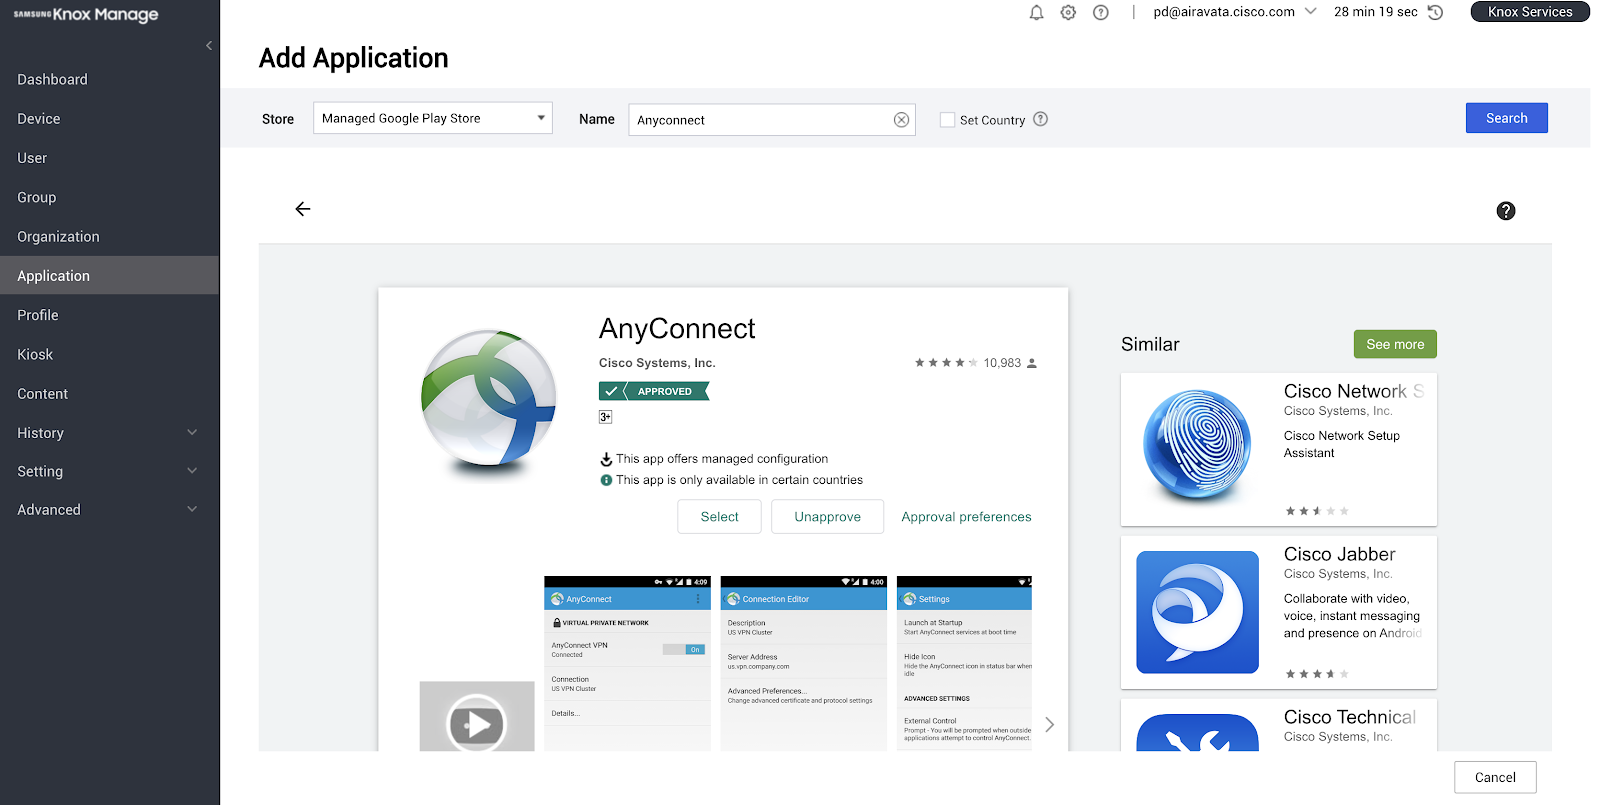Enable the Set Country checkbox
Image resolution: width=1600 pixels, height=805 pixels.
(947, 120)
